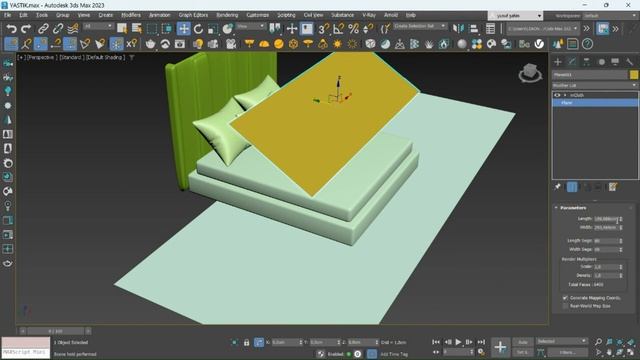Open the project path dropdown
This screenshot has width=640, height=360.
click(x=543, y=29)
